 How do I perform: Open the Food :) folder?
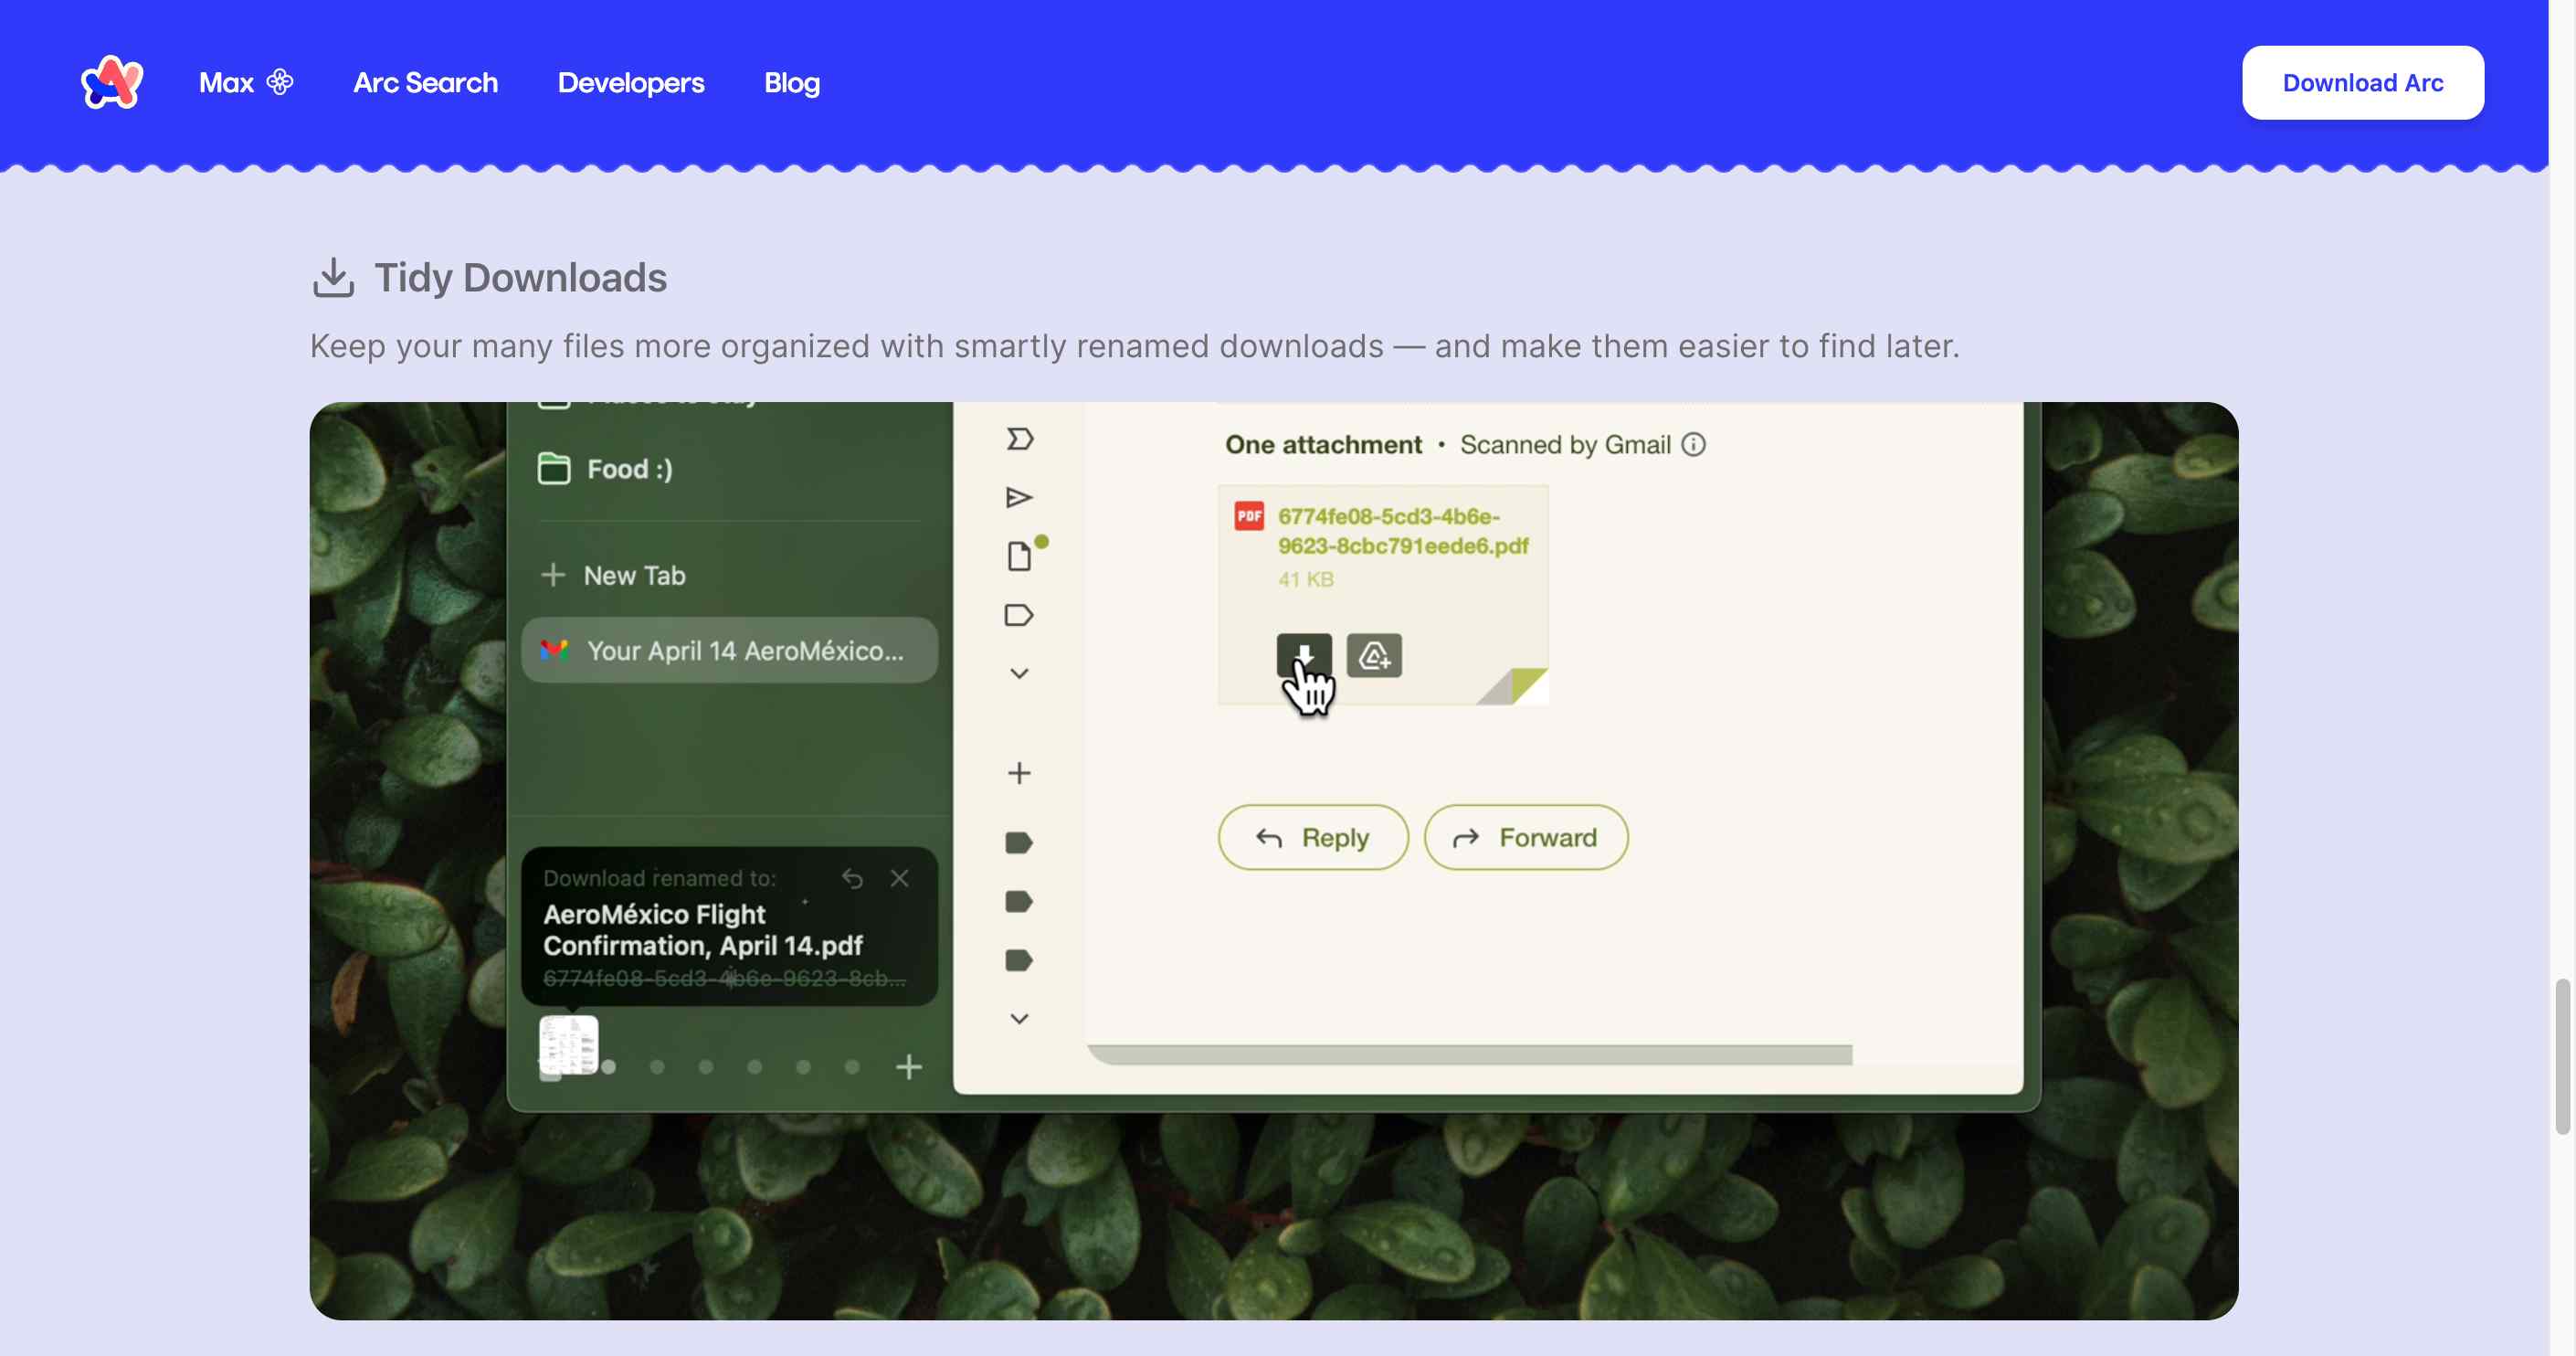[605, 469]
